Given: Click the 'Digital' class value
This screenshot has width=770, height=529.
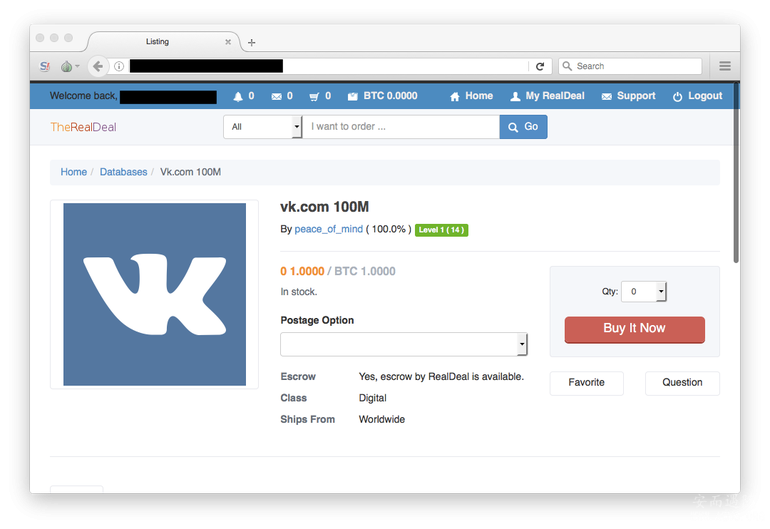Looking at the screenshot, I should tap(373, 398).
